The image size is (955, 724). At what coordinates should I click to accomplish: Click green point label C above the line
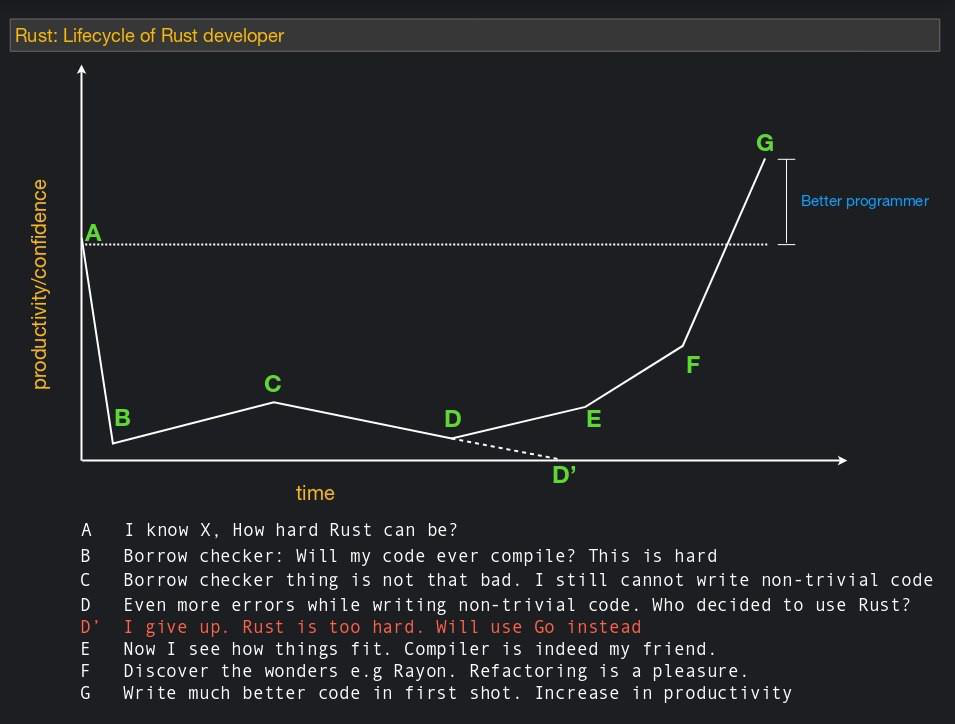coord(272,383)
